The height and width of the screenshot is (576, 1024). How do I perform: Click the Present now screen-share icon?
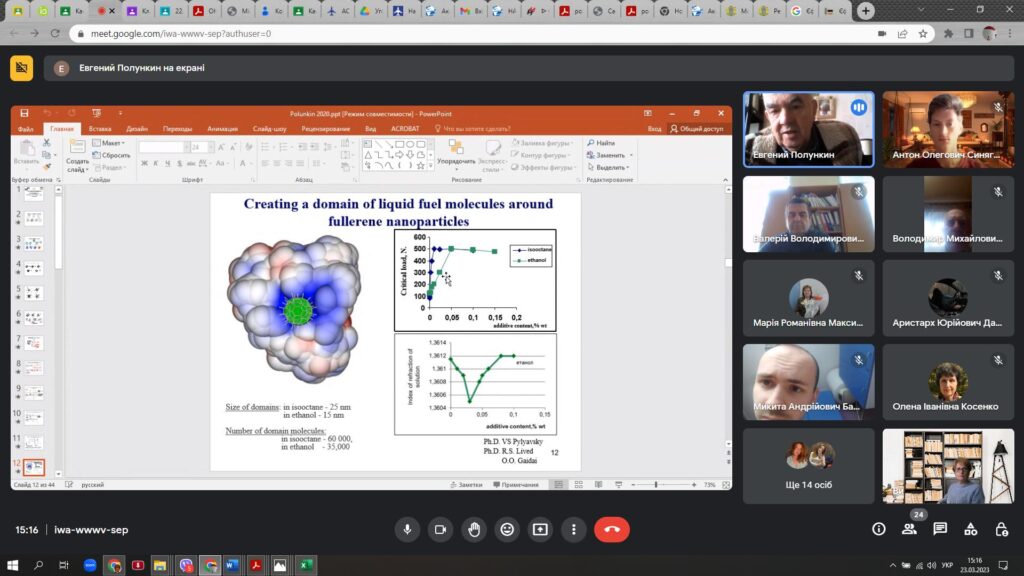541,529
